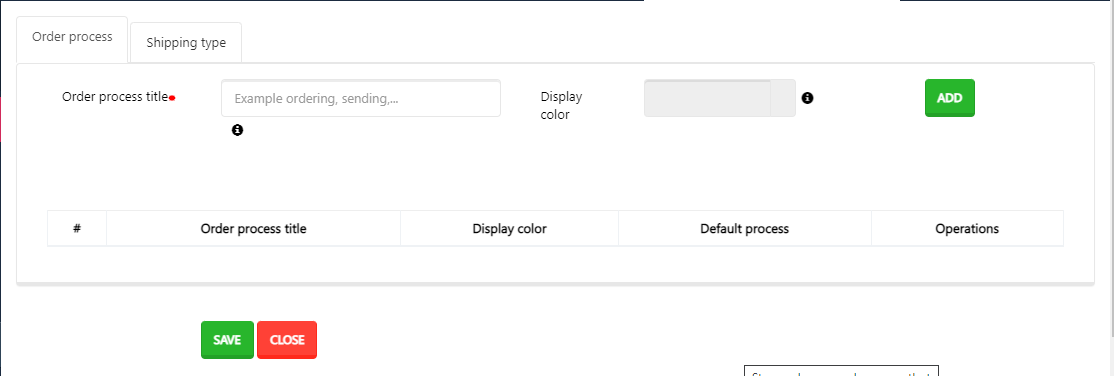1114x376 pixels.
Task: Click the info icon below the title field
Action: click(x=237, y=130)
